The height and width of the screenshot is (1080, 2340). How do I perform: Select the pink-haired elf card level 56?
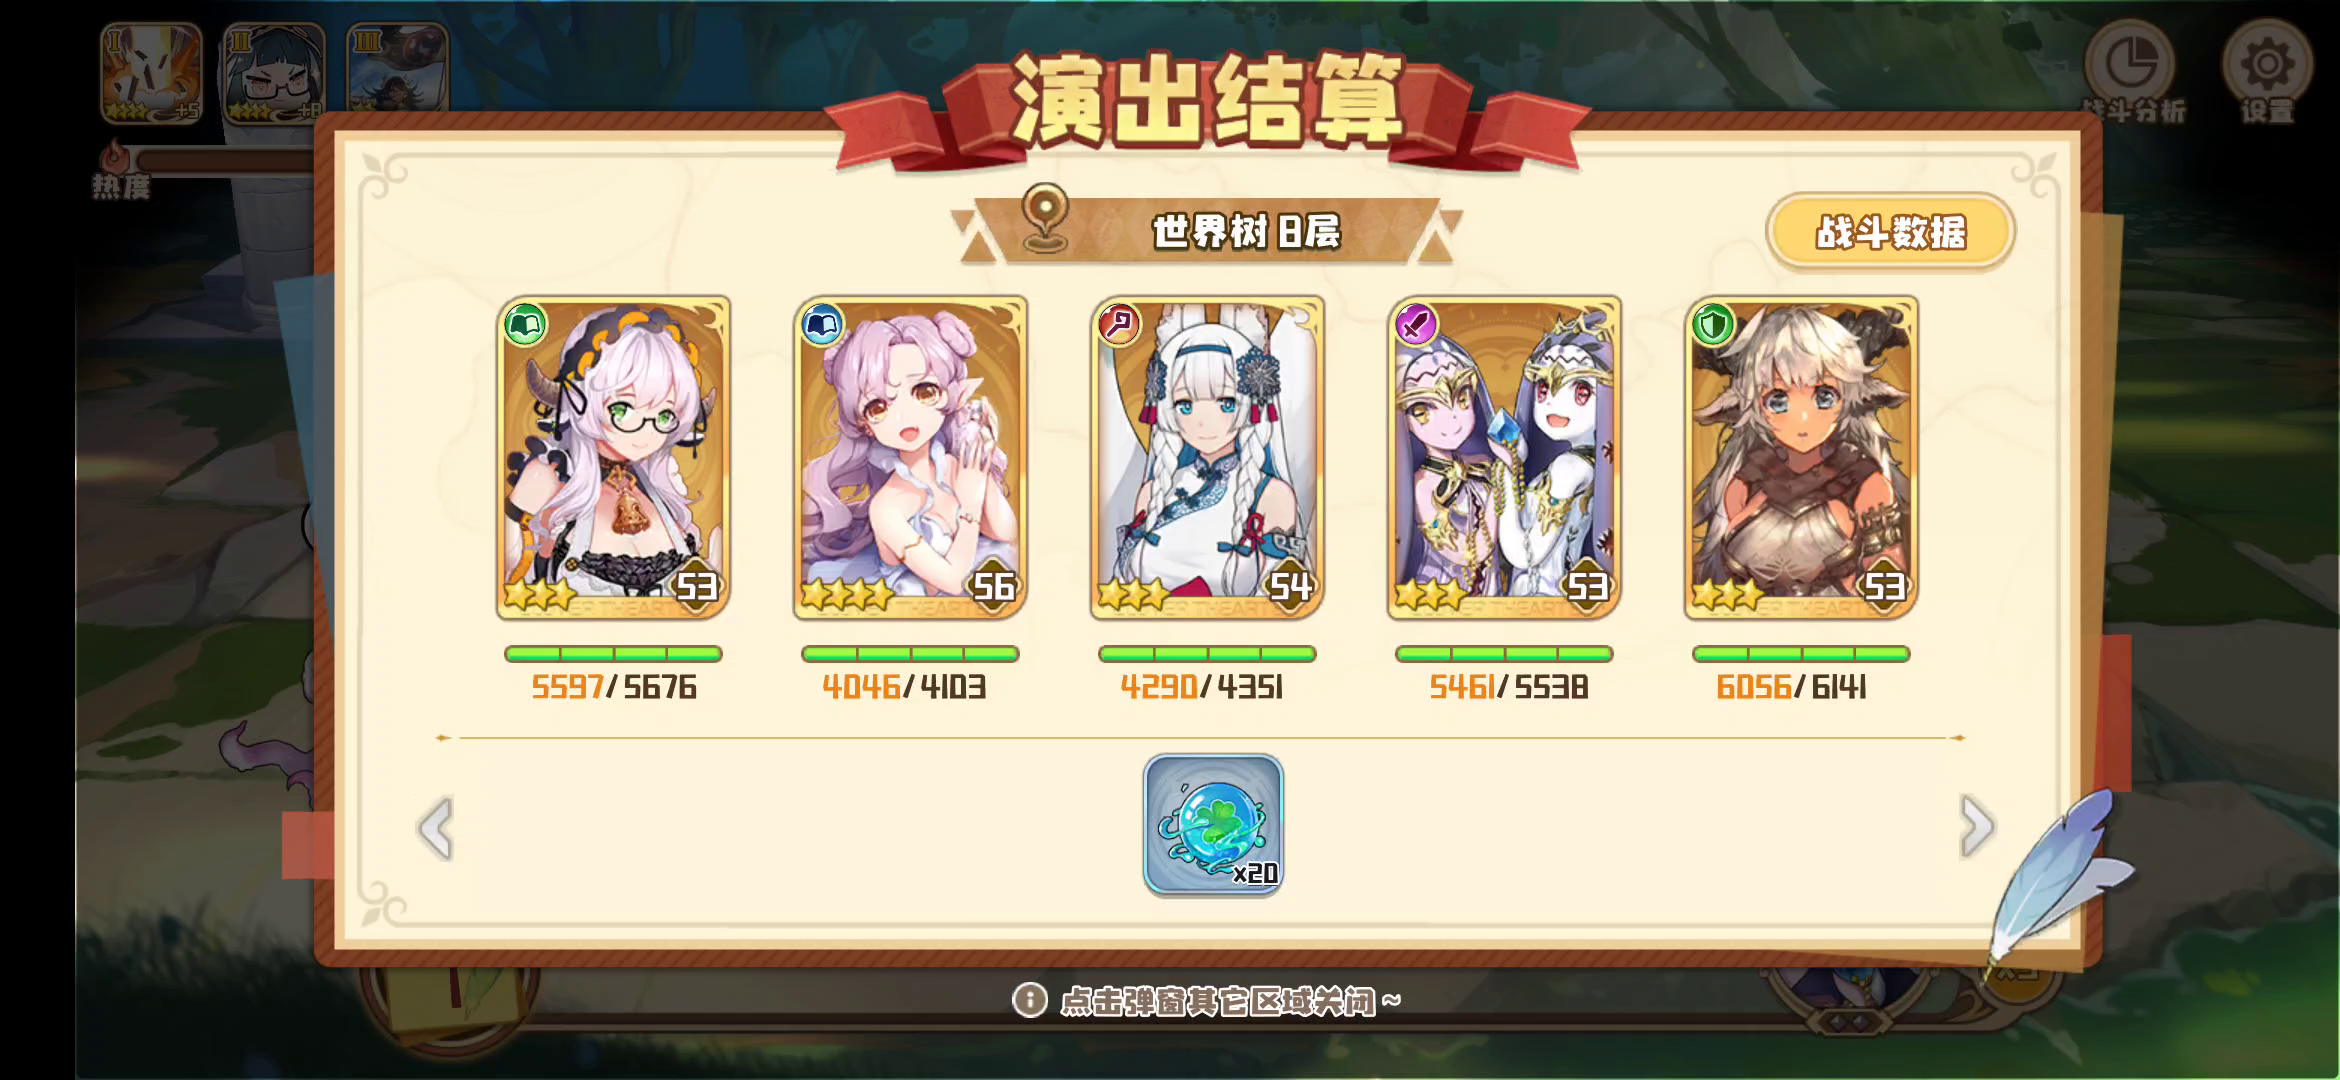point(910,457)
